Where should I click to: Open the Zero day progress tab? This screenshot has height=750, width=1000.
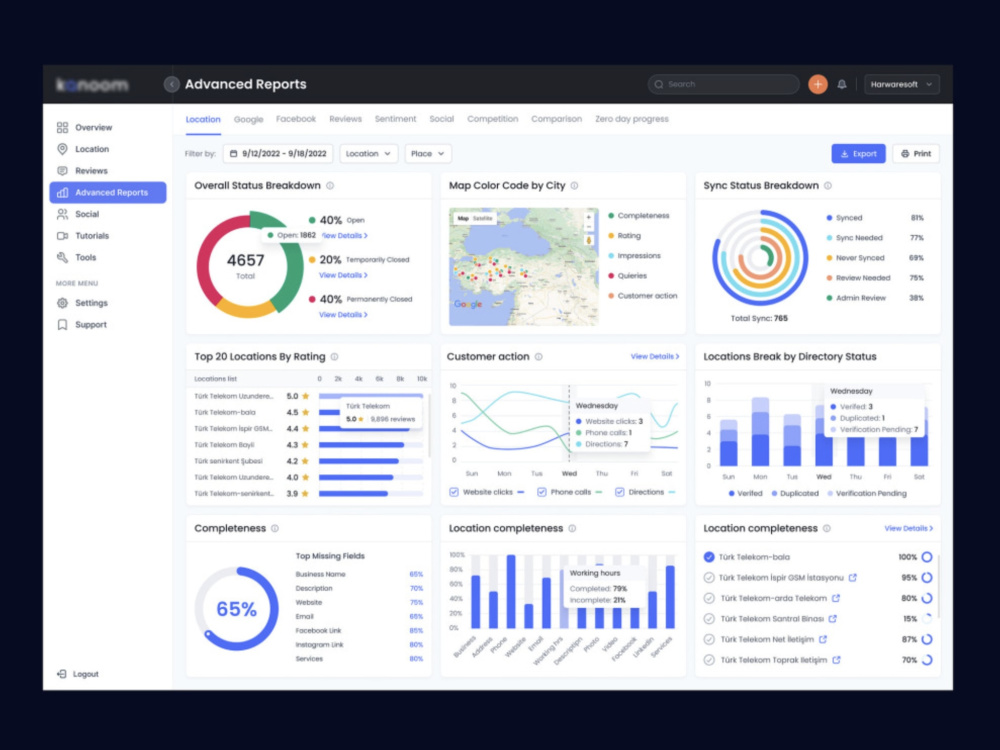click(x=631, y=119)
